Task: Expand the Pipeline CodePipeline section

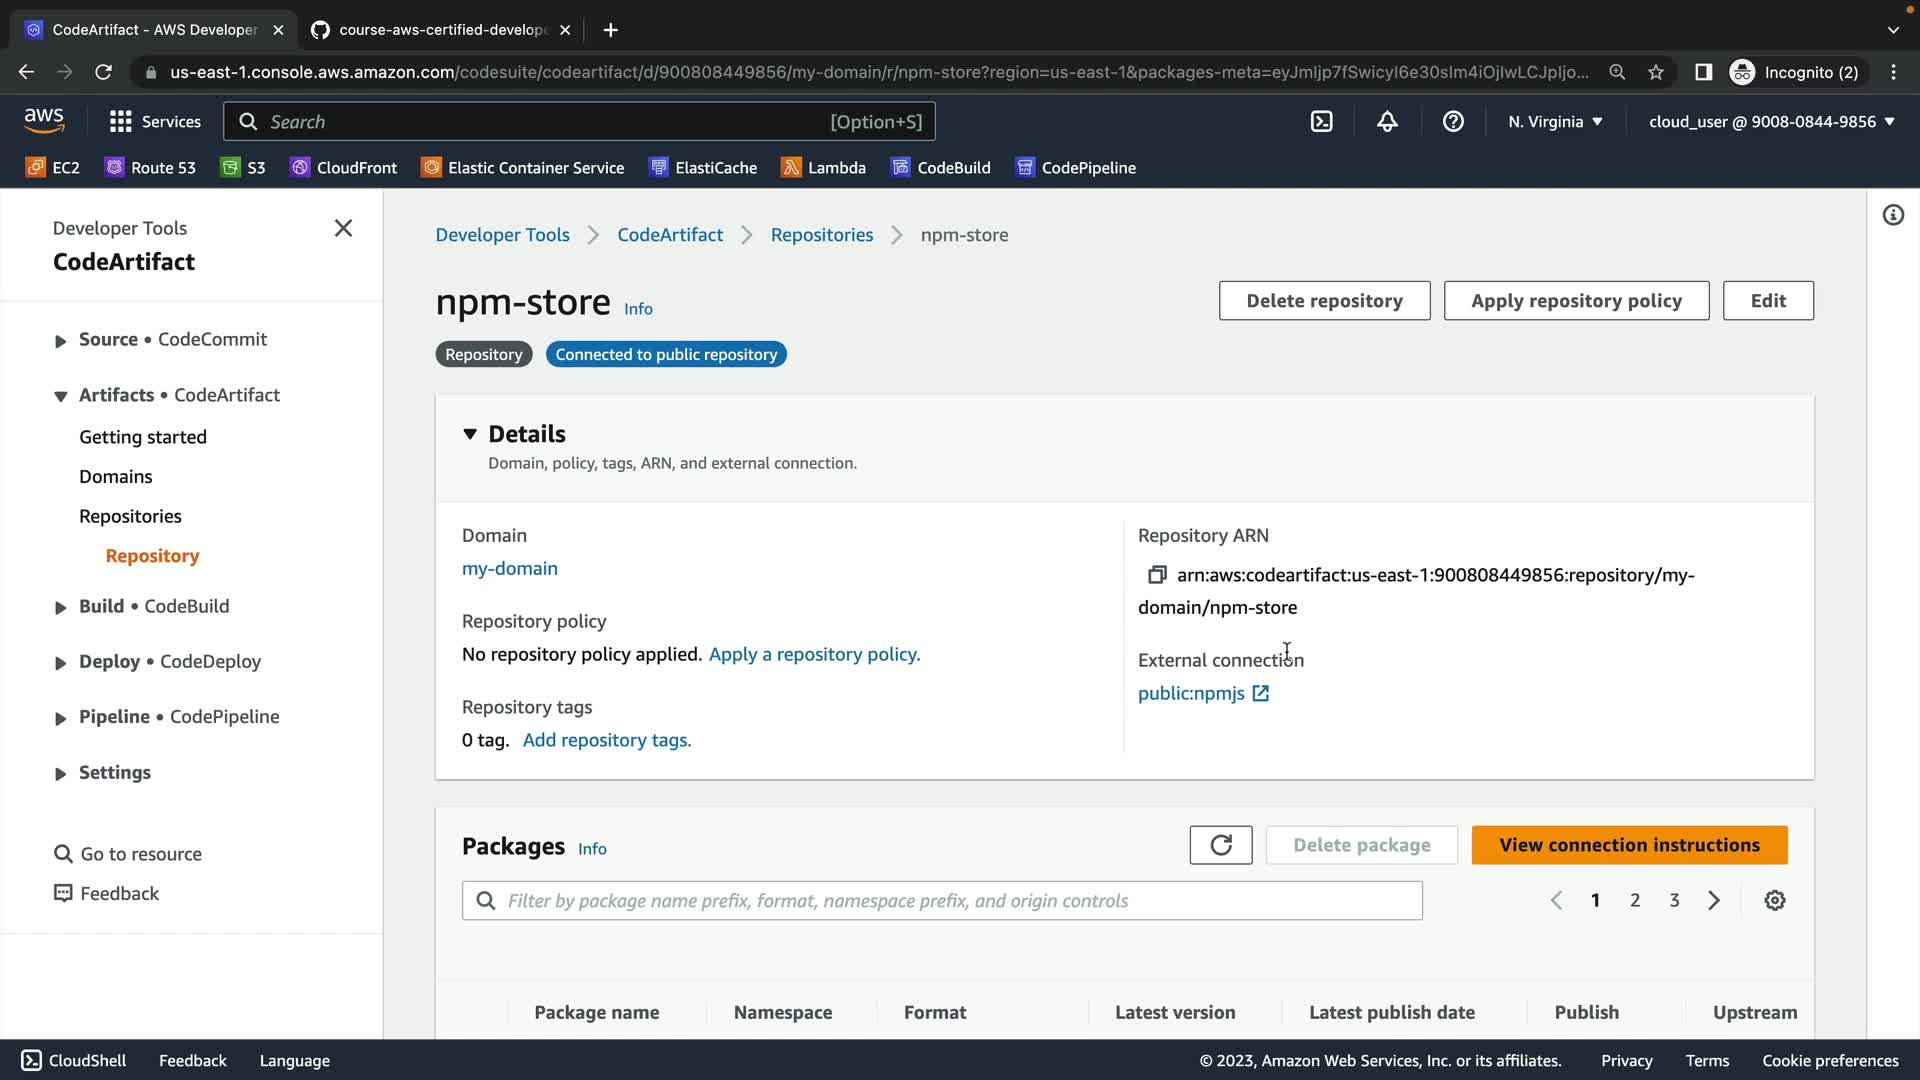Action: point(61,718)
